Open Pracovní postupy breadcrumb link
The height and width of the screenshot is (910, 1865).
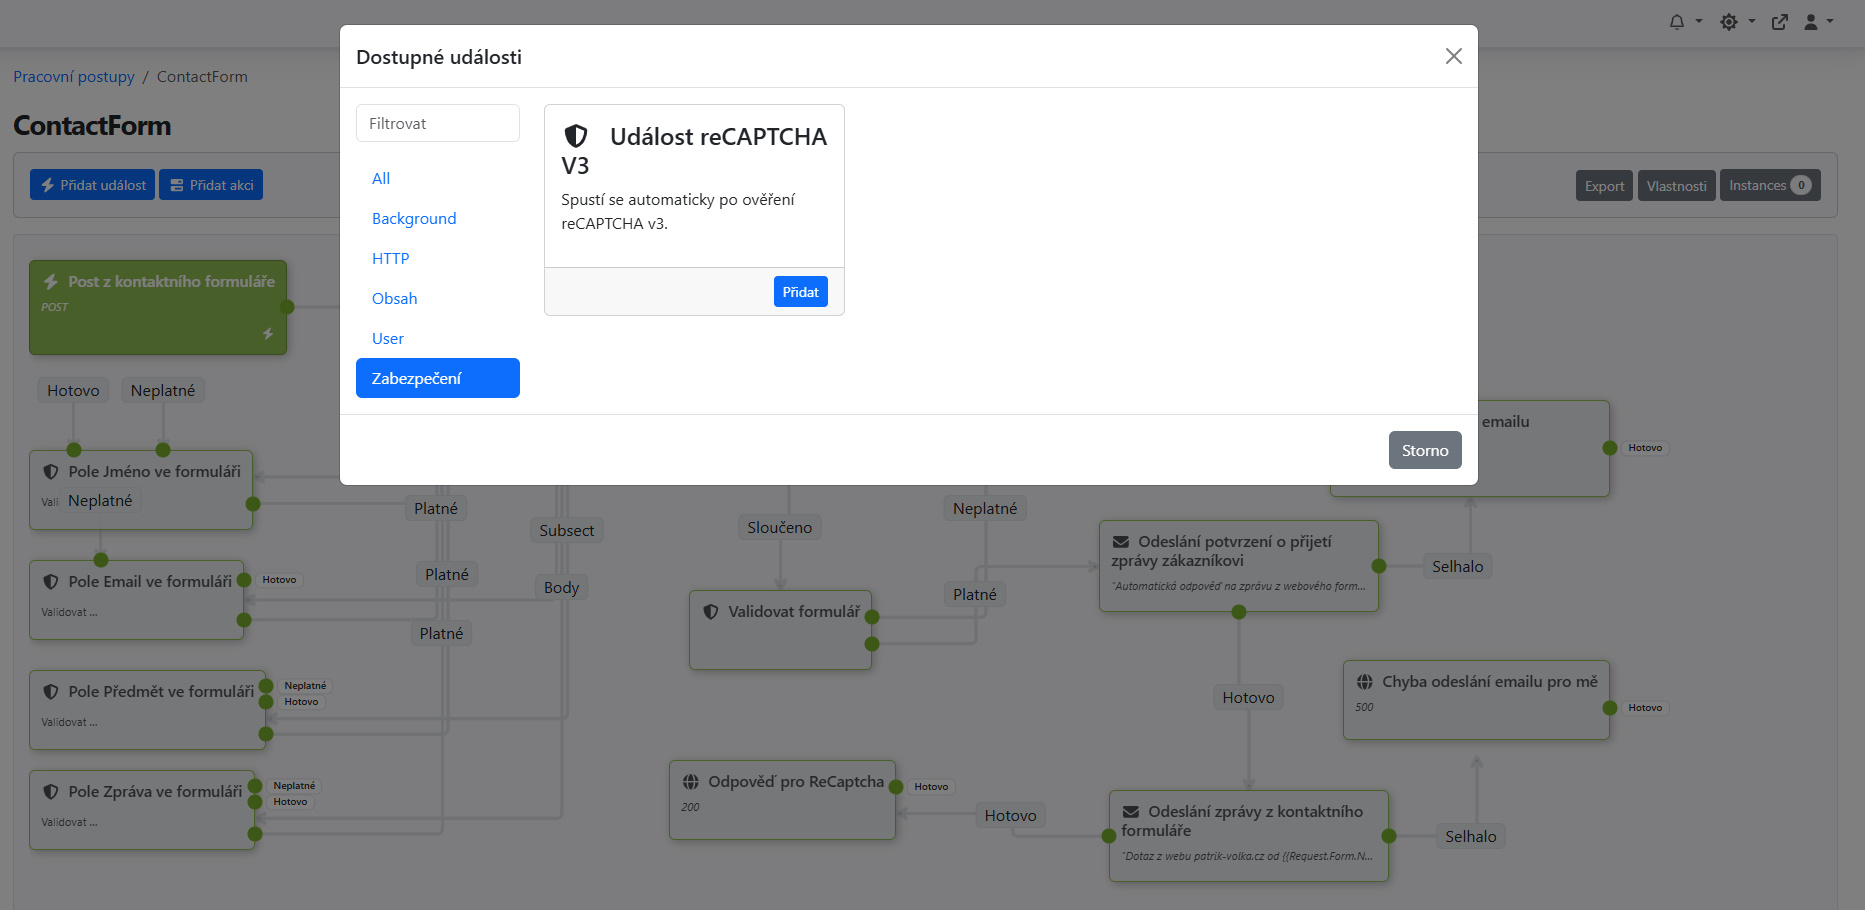[x=74, y=77]
